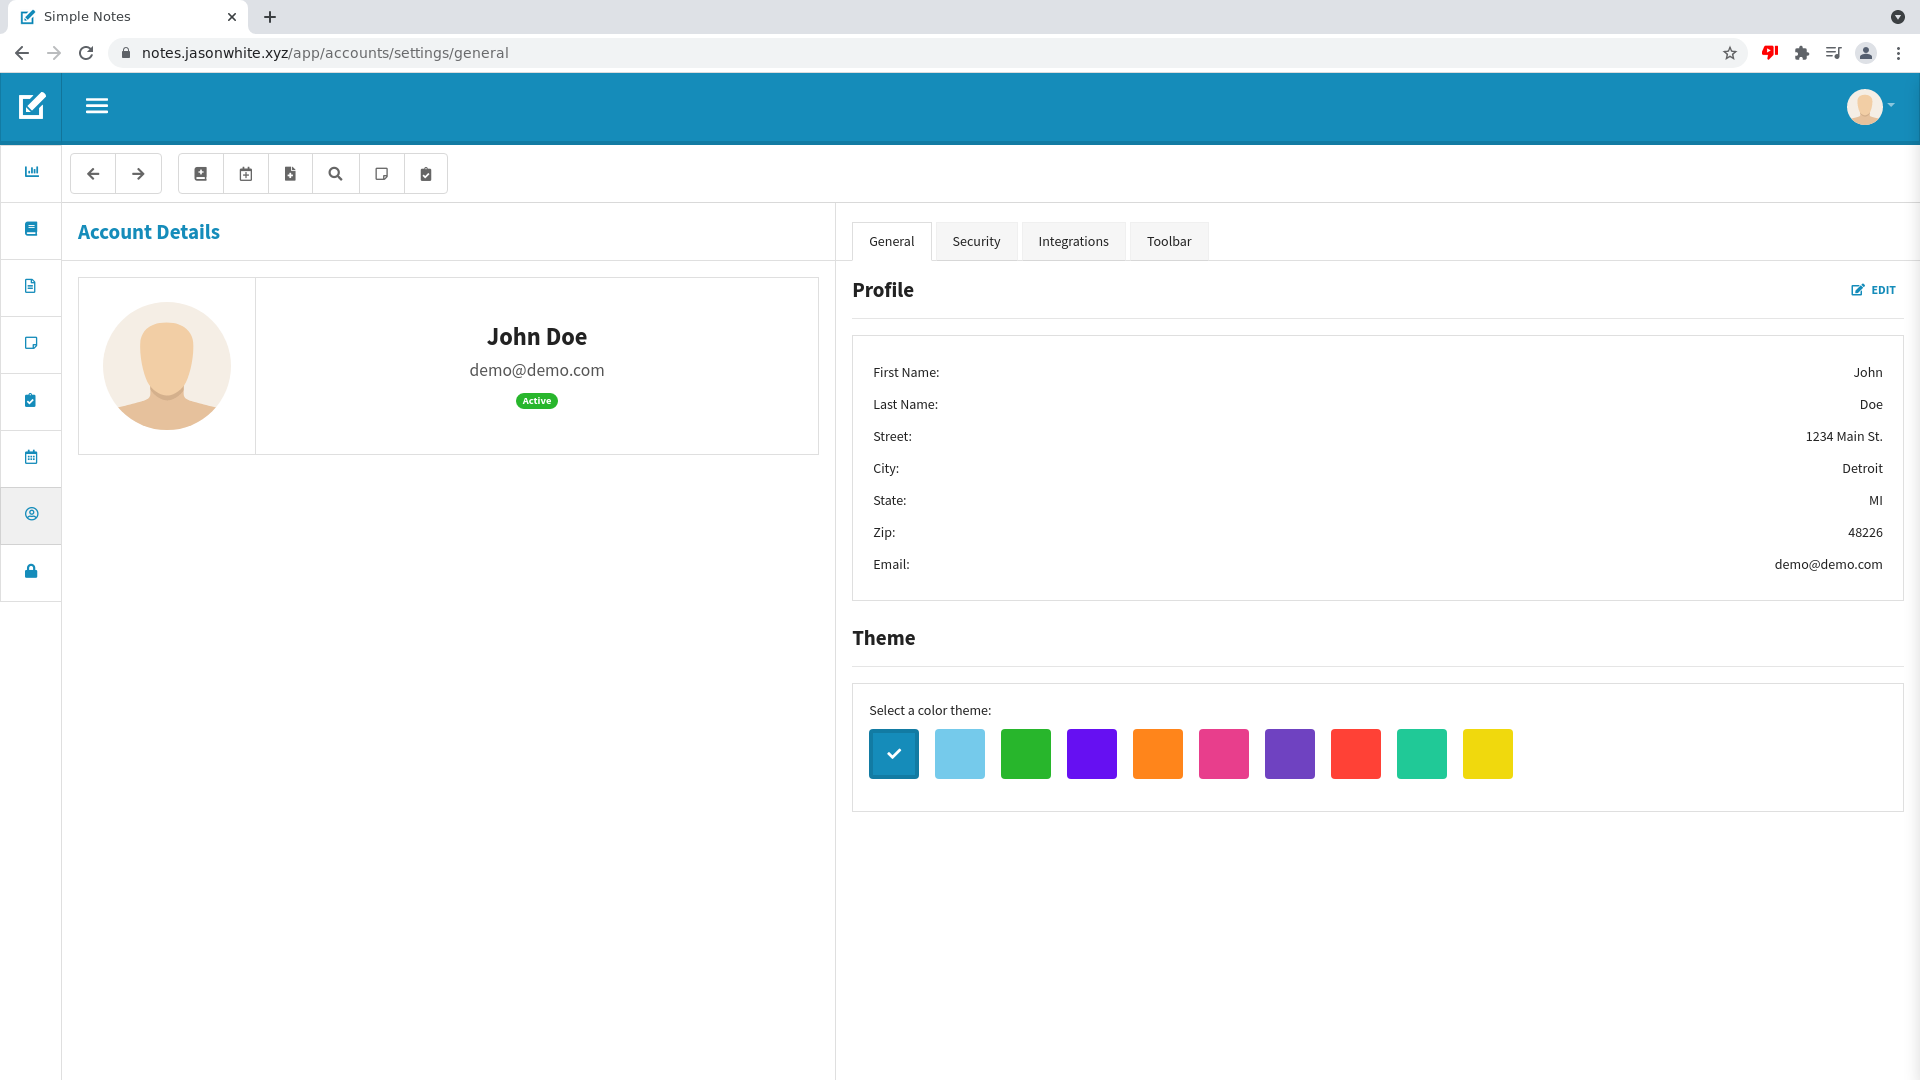1920x1080 pixels.
Task: Click the sticky notes sidebar icon
Action: [31, 343]
